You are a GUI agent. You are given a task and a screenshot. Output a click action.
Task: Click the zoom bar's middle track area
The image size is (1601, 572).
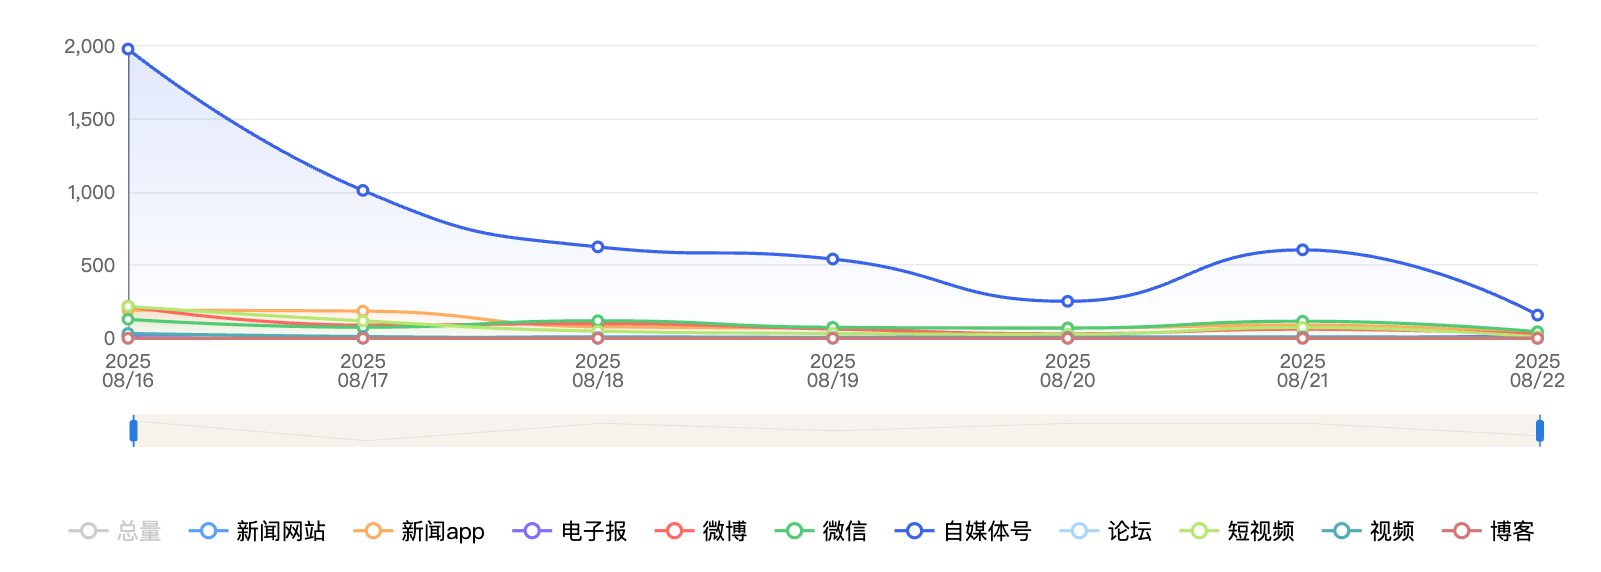point(836,431)
